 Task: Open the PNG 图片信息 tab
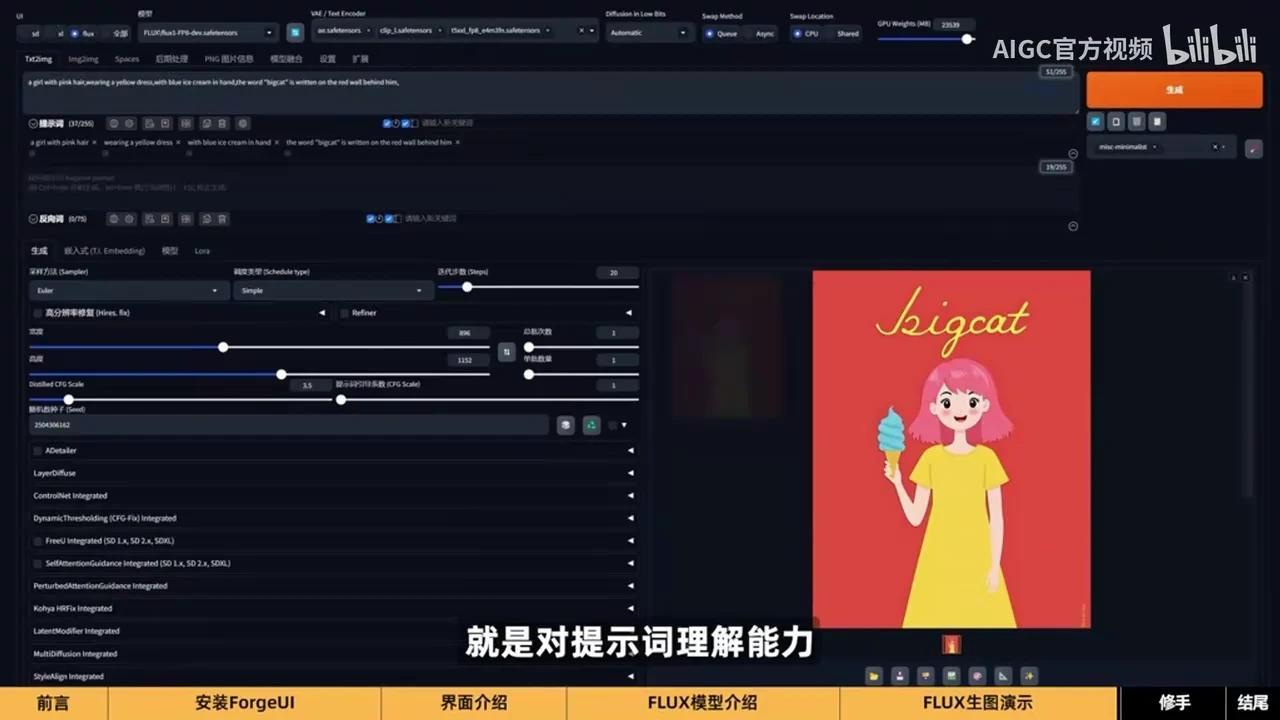(x=229, y=59)
